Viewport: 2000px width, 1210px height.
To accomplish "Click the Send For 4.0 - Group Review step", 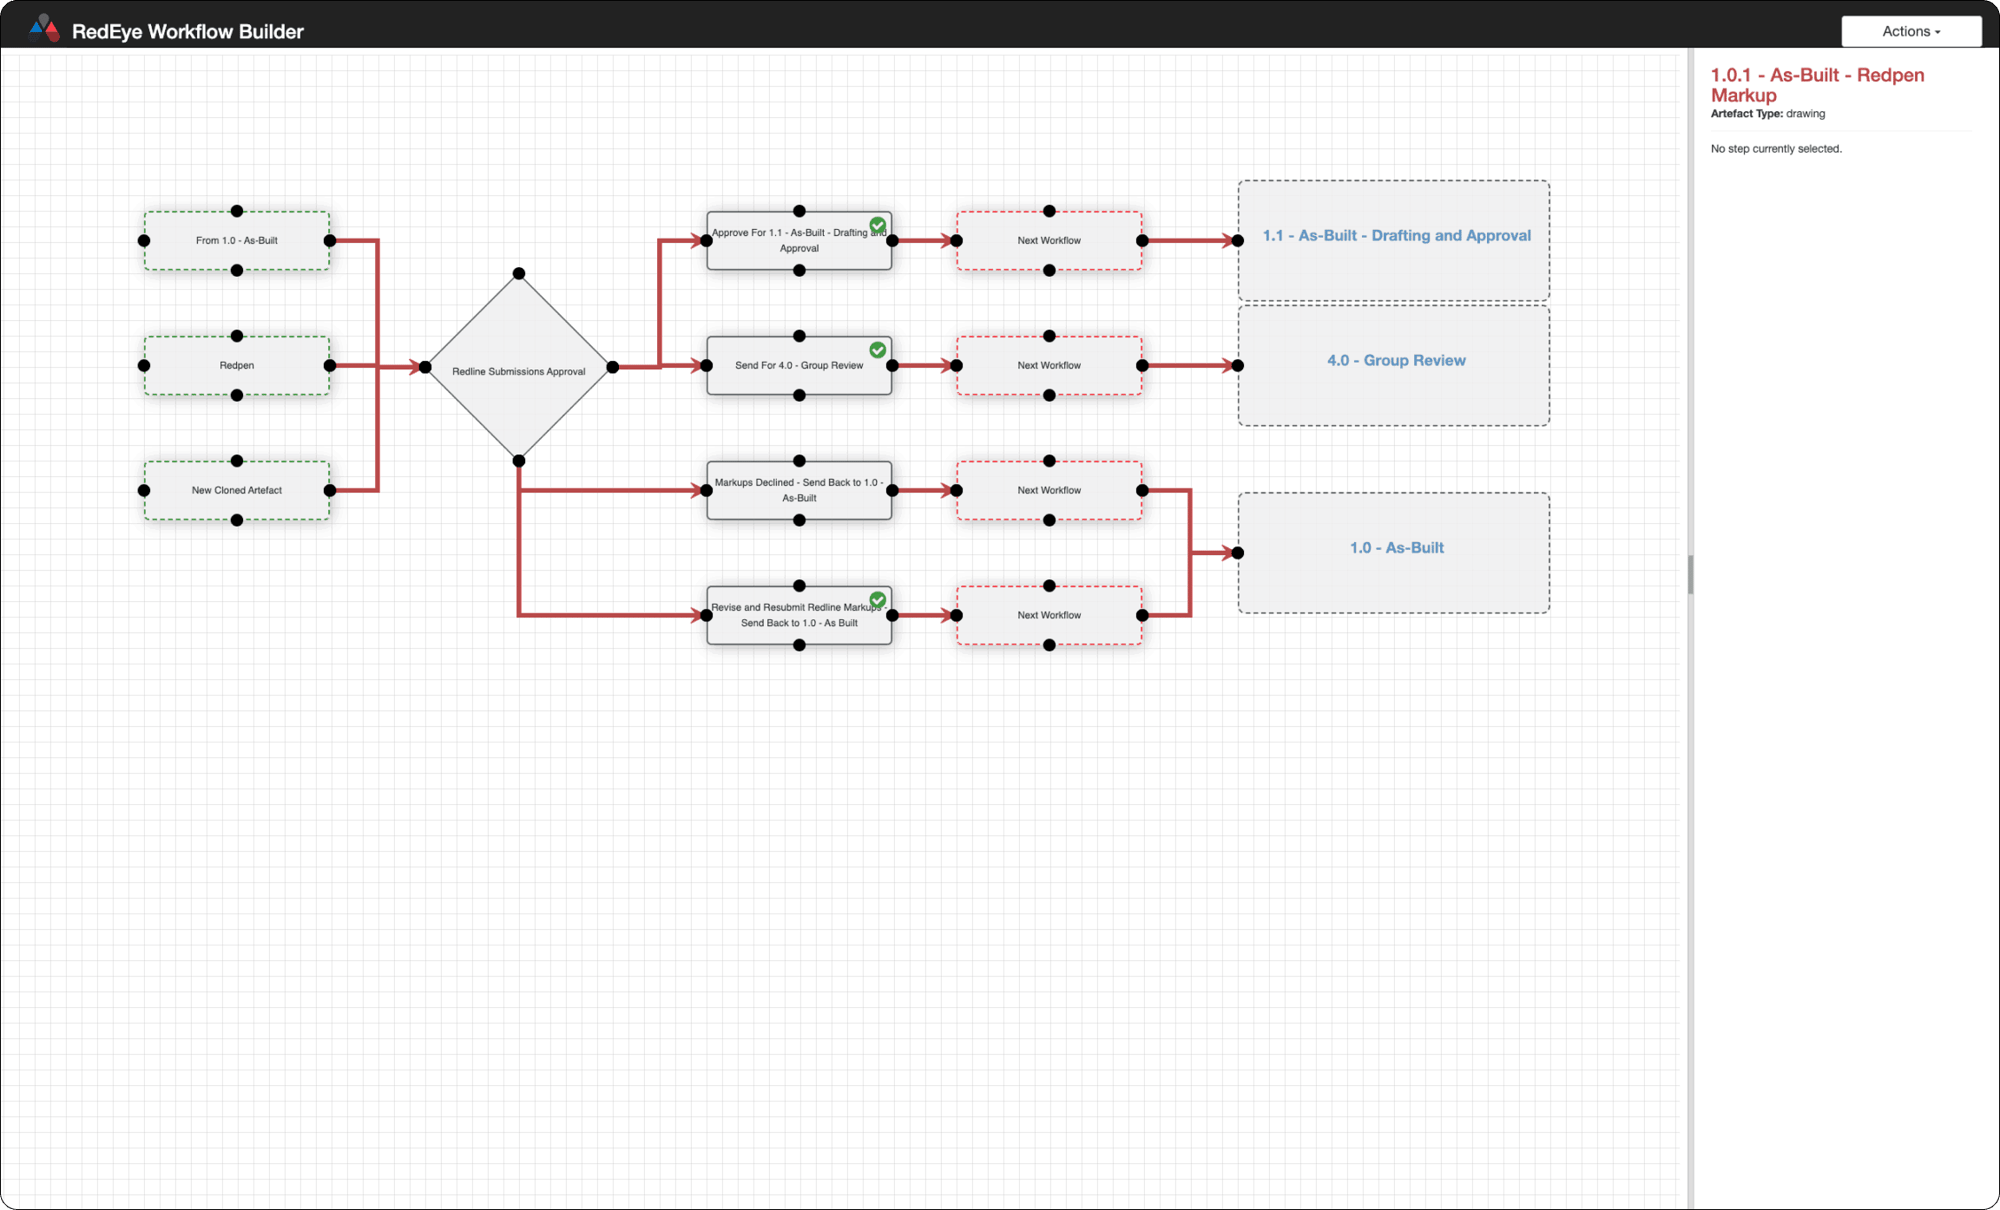I will tap(798, 365).
